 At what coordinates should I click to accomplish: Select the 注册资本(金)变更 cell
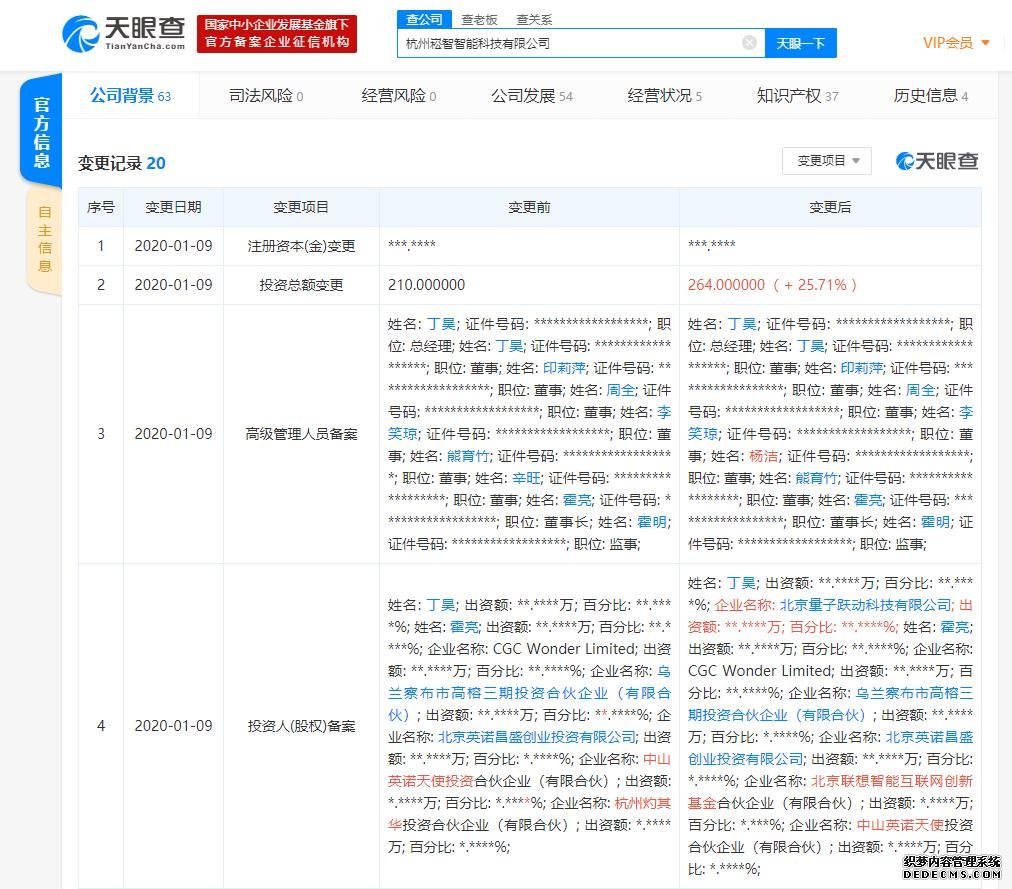coord(301,246)
